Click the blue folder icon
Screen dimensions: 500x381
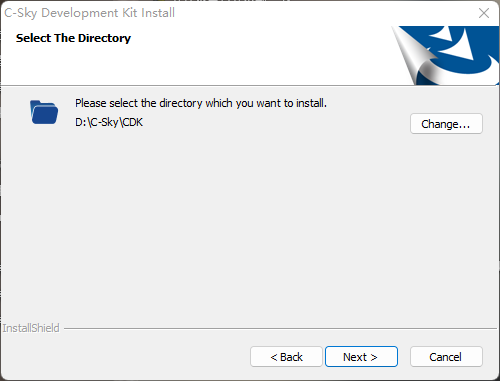click(44, 112)
